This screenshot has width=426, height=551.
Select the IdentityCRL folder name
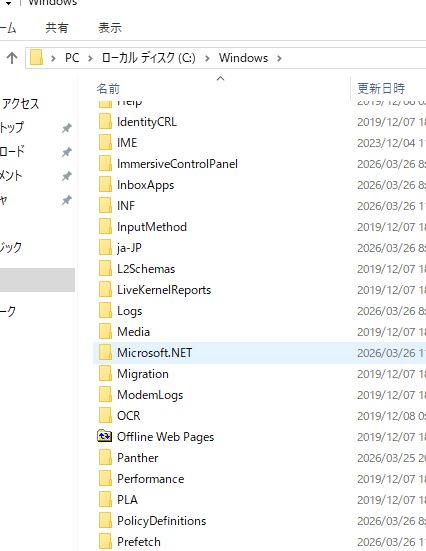(x=147, y=122)
